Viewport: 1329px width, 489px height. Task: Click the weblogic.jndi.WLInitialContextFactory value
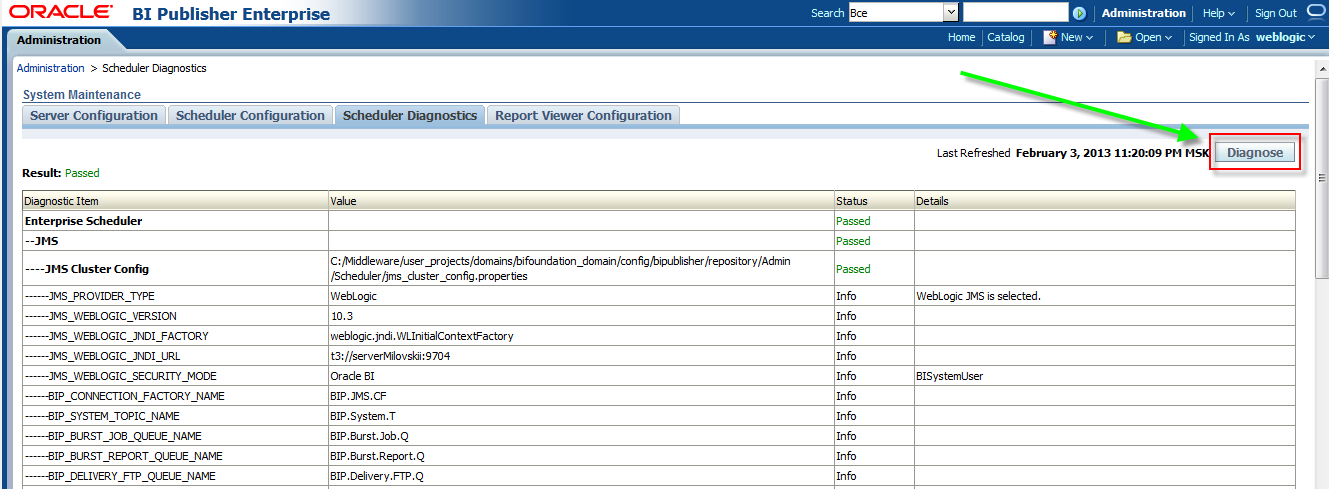tap(421, 336)
